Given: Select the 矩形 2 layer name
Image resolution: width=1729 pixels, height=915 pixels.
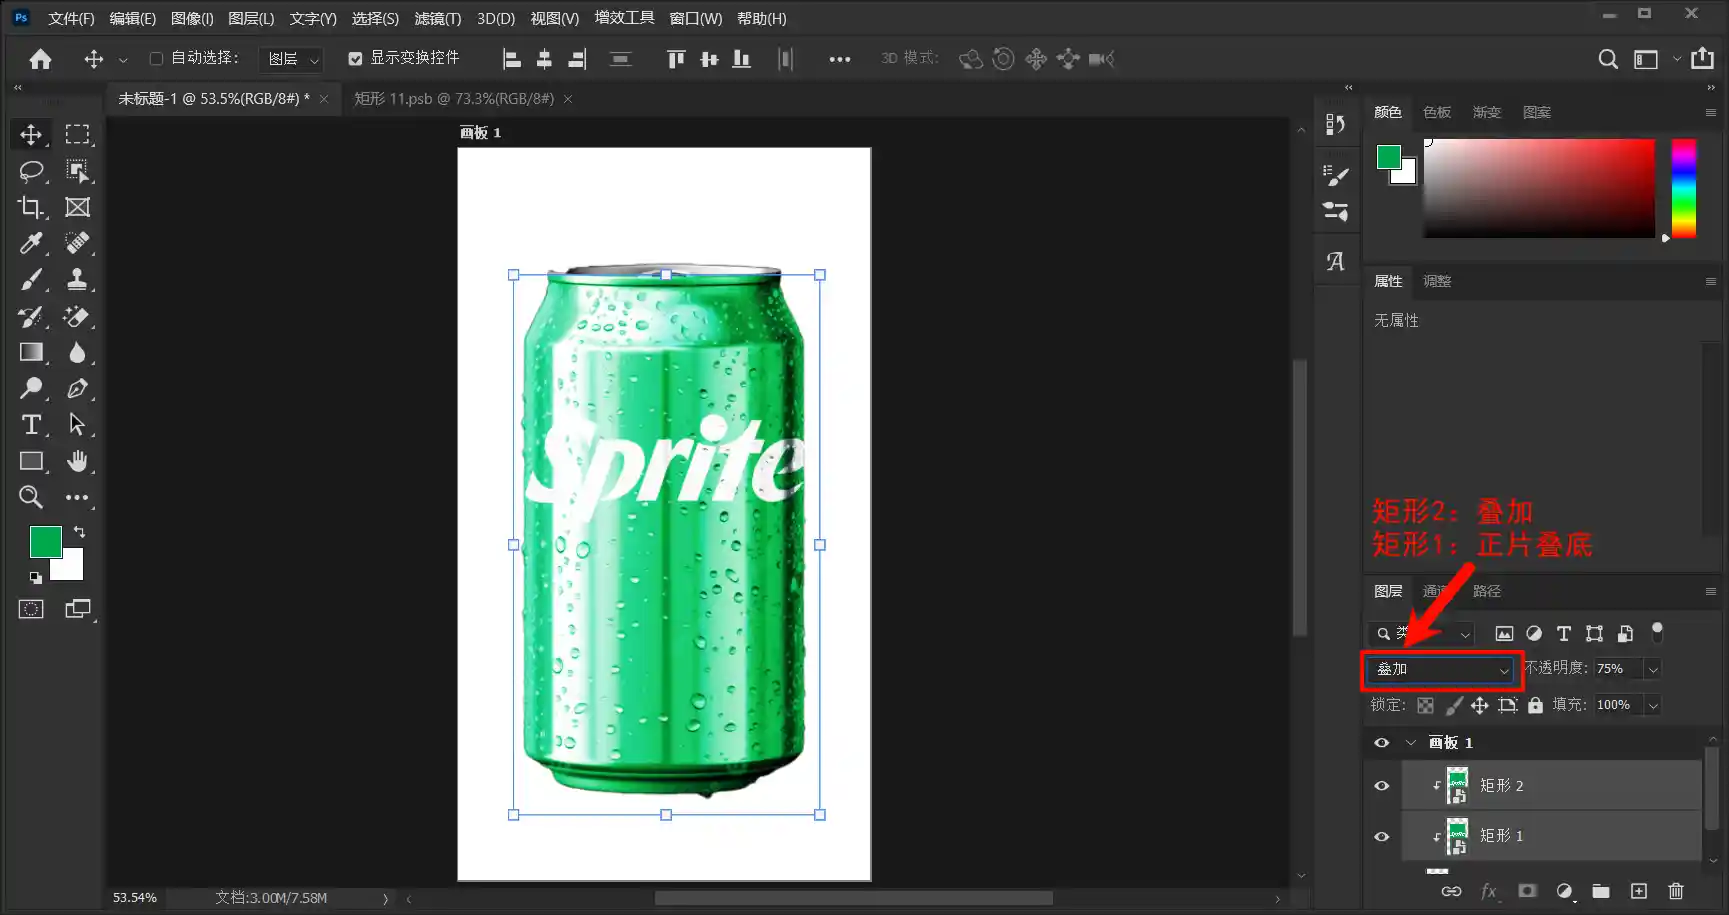Looking at the screenshot, I should 1501,786.
